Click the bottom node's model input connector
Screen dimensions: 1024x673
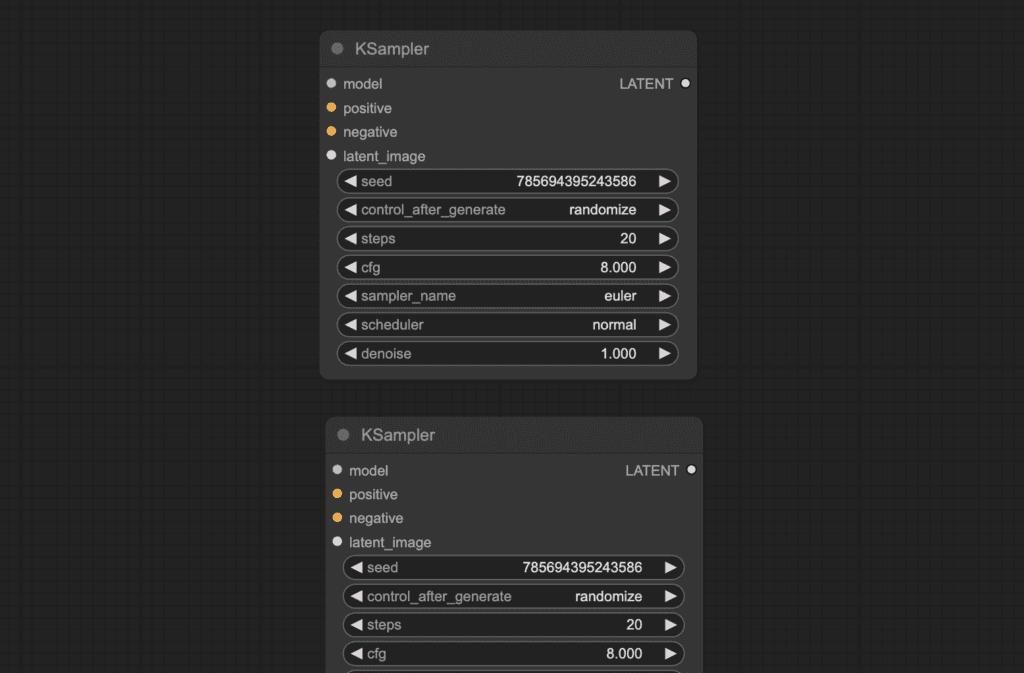(x=338, y=470)
